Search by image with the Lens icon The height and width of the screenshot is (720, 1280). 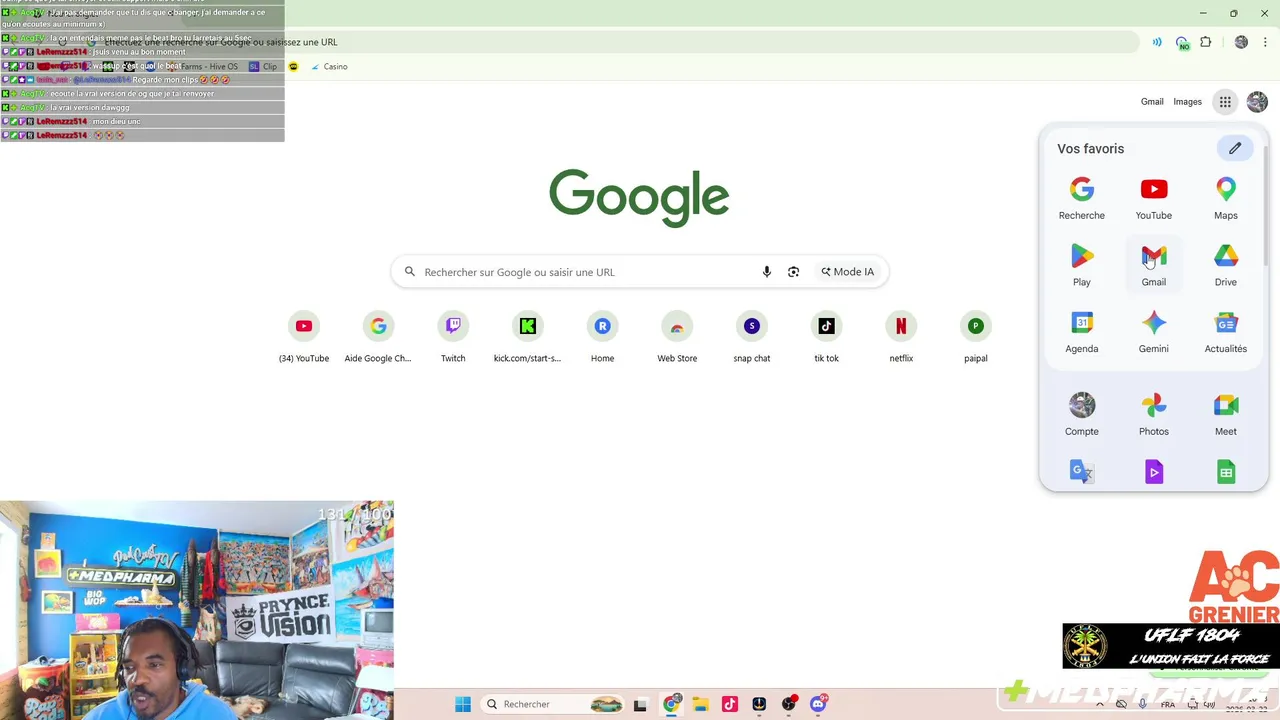click(793, 272)
